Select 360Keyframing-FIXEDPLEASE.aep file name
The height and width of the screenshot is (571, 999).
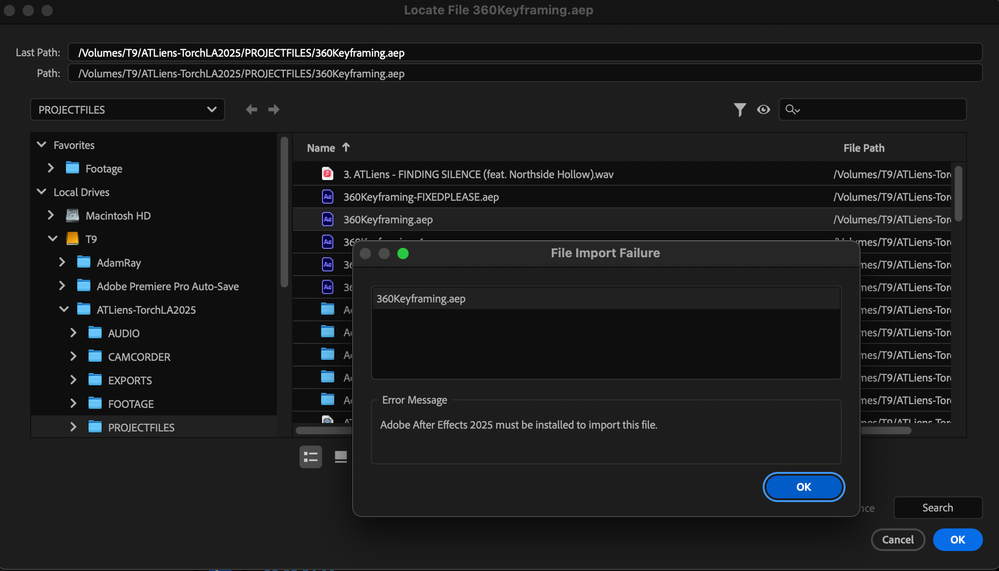click(x=421, y=197)
